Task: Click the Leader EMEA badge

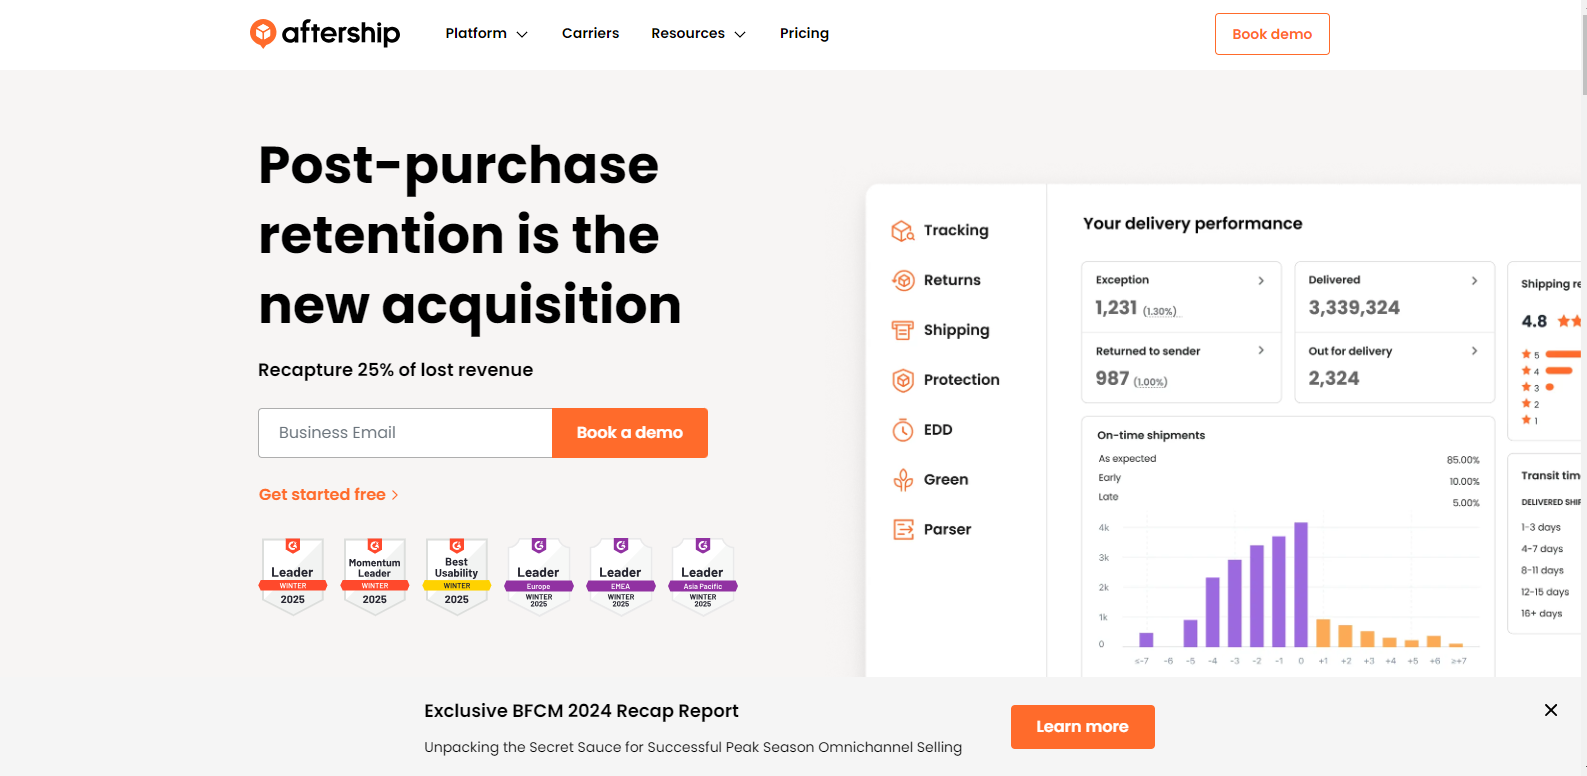Action: [x=621, y=576]
